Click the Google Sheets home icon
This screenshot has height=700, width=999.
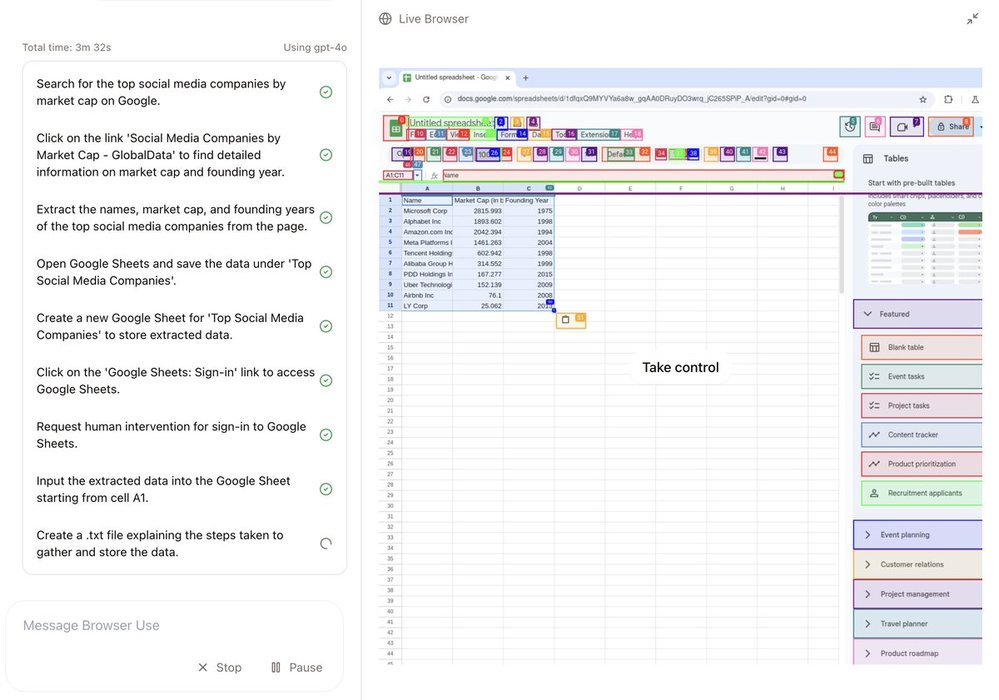(396, 128)
